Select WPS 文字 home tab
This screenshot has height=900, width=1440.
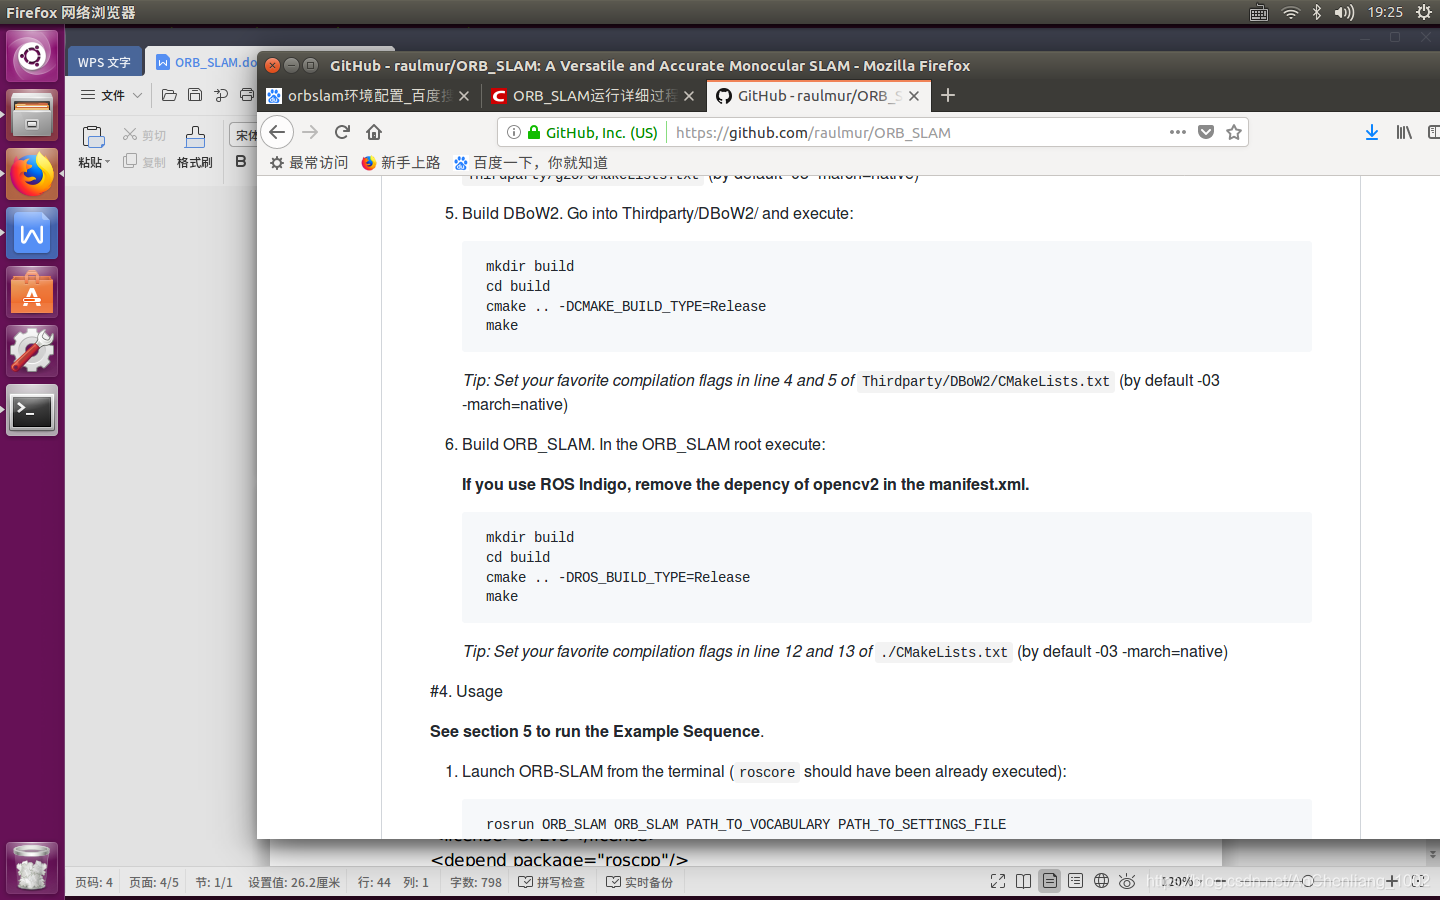[104, 62]
